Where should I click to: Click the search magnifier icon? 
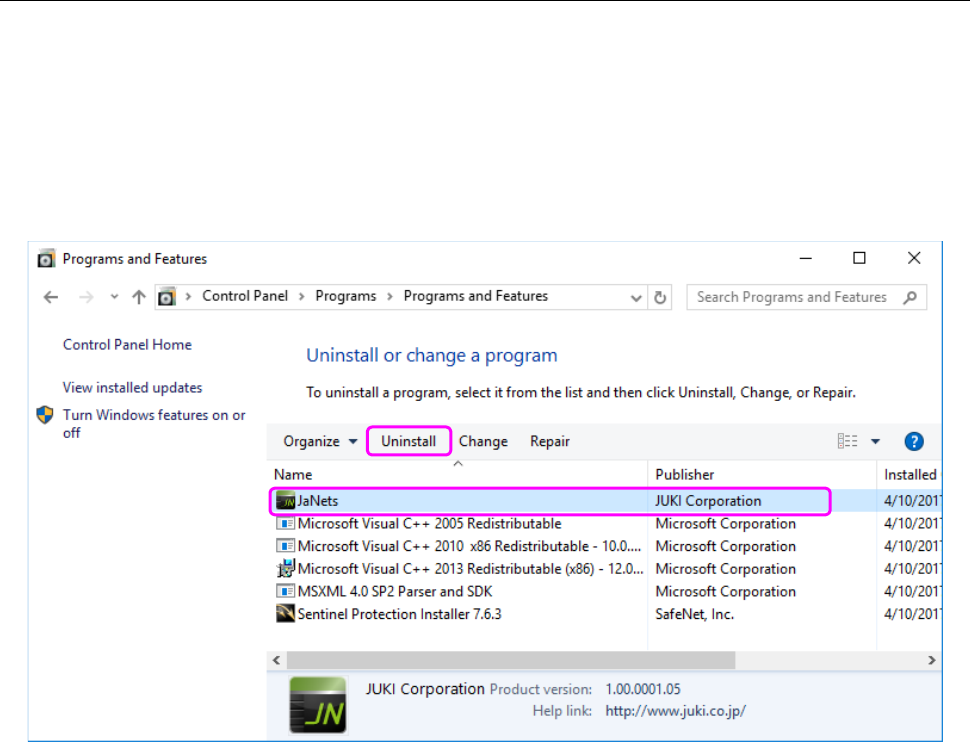tap(910, 298)
